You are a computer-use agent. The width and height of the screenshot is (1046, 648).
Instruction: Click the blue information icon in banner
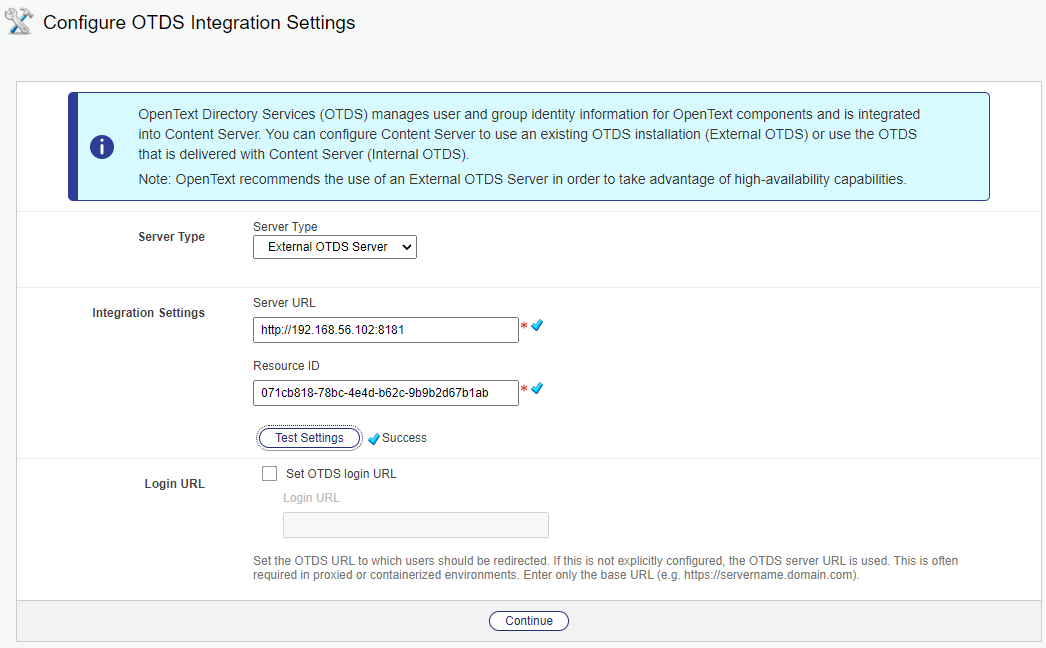(x=102, y=147)
